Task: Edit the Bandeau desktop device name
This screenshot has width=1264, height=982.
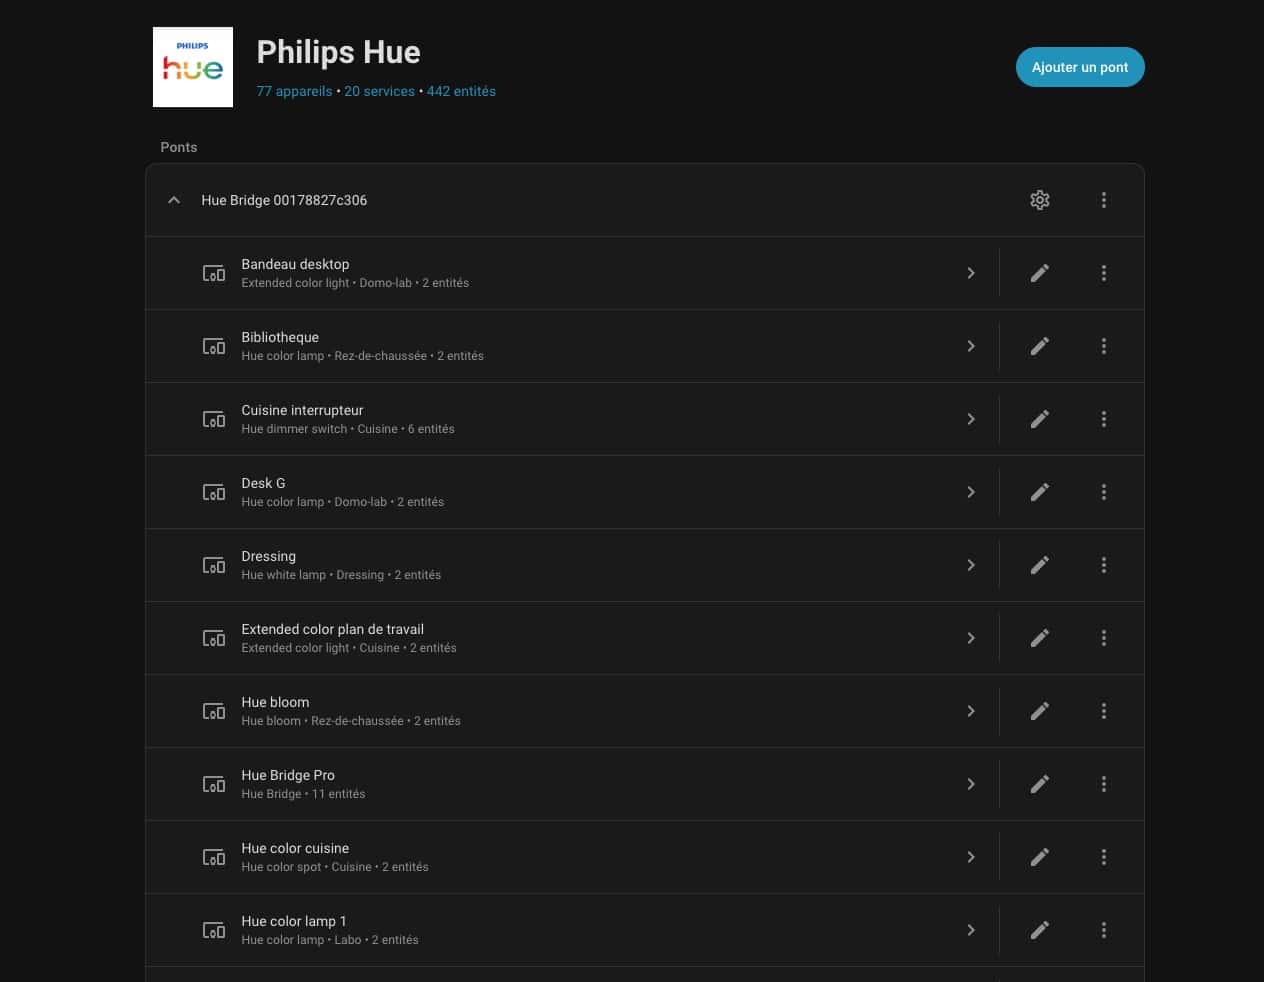Action: (1040, 273)
